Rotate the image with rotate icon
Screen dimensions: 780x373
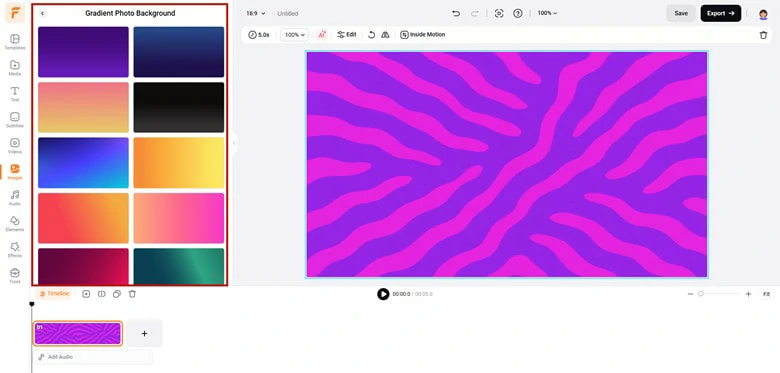pyautogui.click(x=372, y=35)
